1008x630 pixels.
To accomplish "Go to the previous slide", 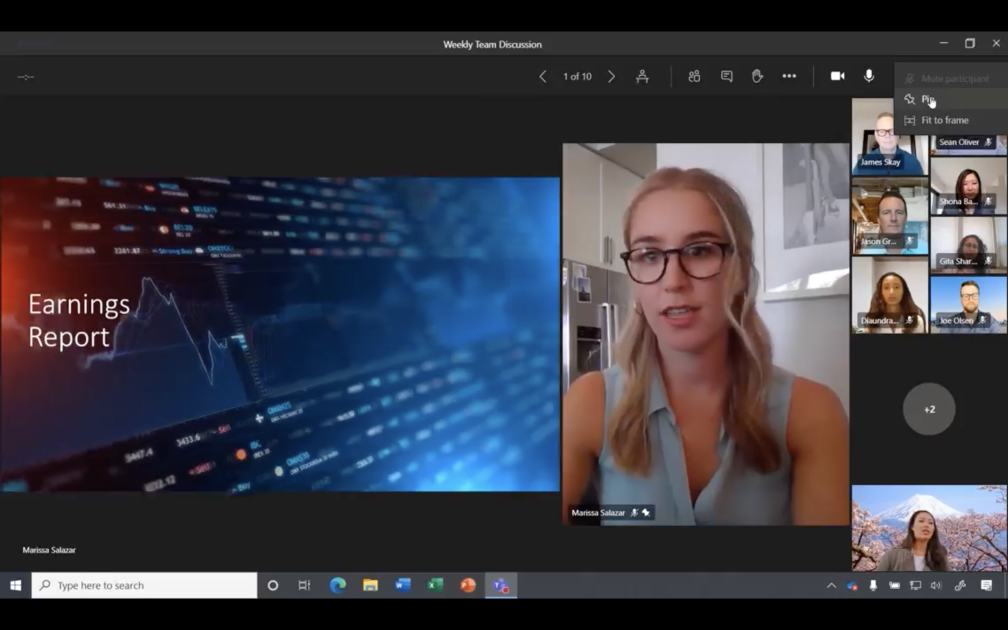I will 543,76.
